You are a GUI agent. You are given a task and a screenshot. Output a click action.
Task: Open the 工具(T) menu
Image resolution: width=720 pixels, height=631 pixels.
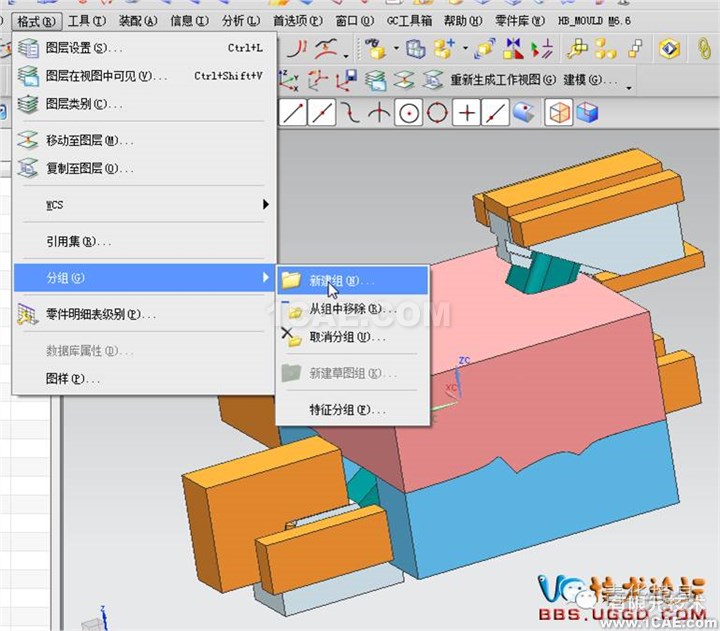[87, 21]
